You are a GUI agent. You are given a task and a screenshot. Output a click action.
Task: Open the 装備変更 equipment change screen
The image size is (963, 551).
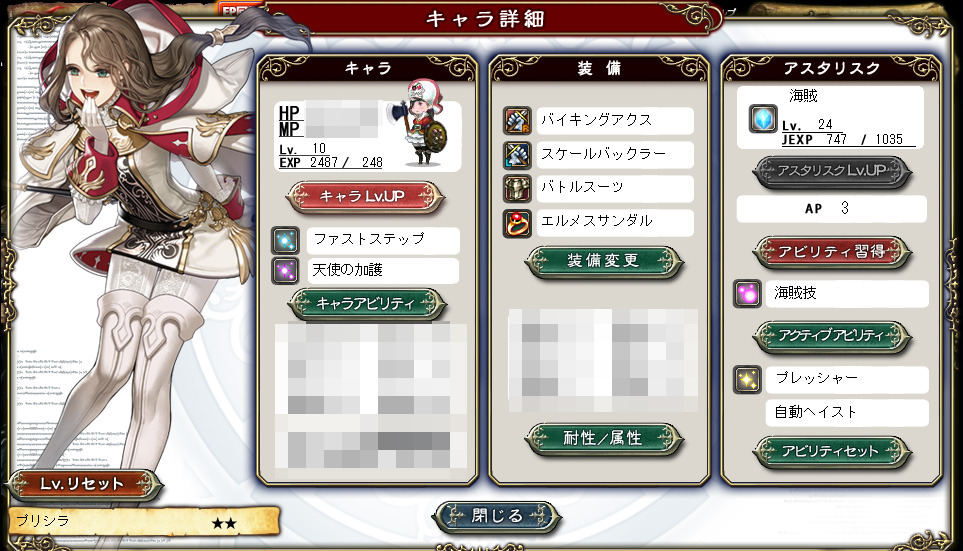pyautogui.click(x=604, y=261)
